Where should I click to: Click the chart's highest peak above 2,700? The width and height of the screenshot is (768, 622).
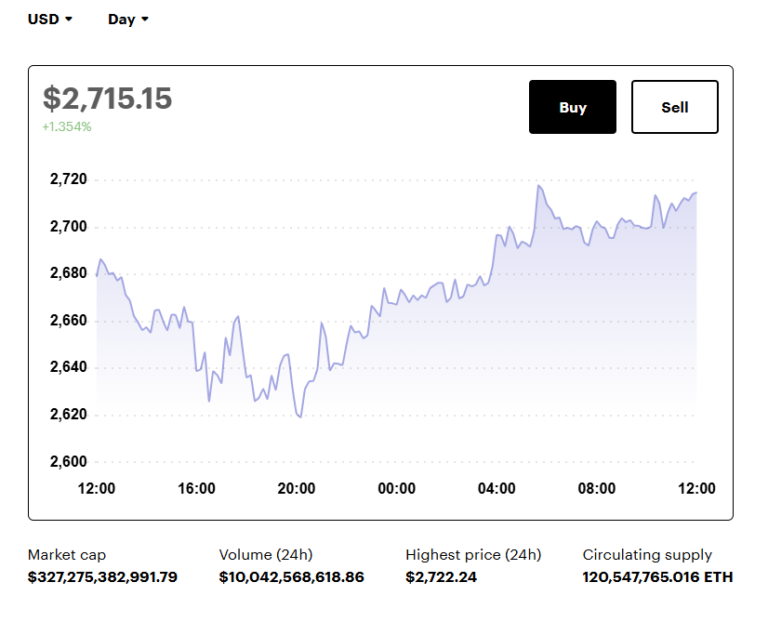point(539,186)
